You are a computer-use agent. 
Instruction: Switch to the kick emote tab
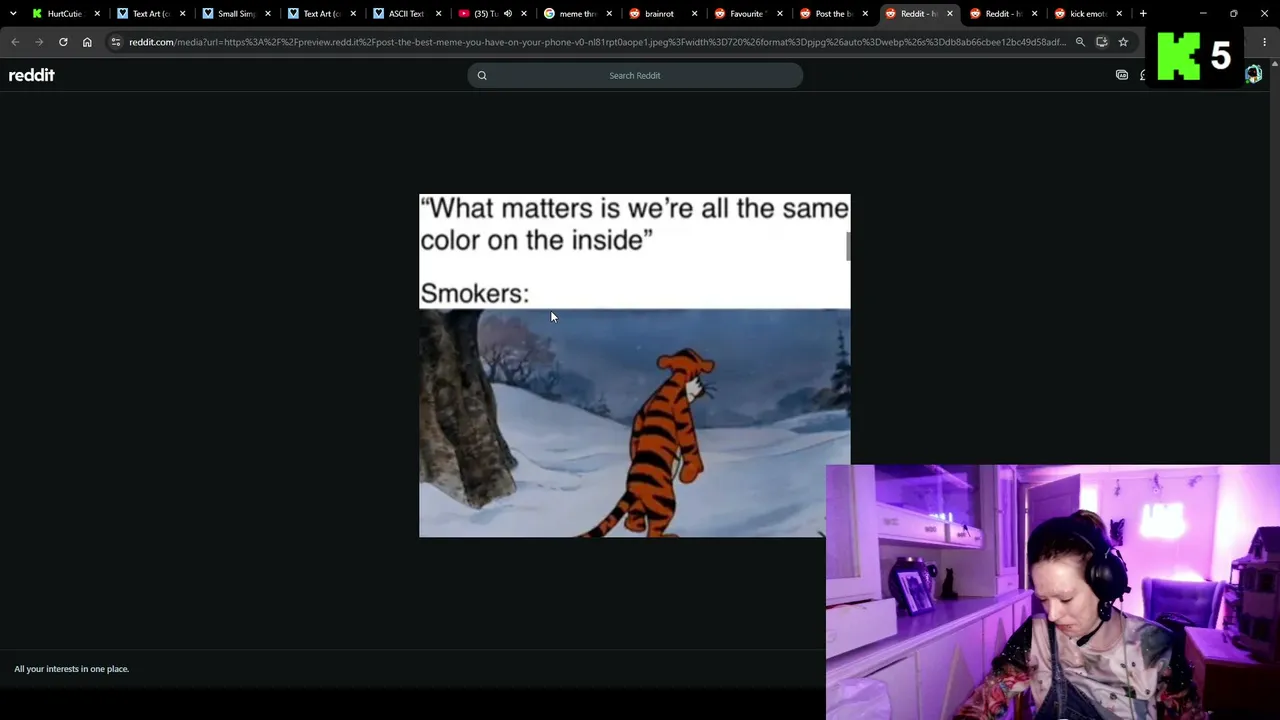pyautogui.click(x=1088, y=14)
